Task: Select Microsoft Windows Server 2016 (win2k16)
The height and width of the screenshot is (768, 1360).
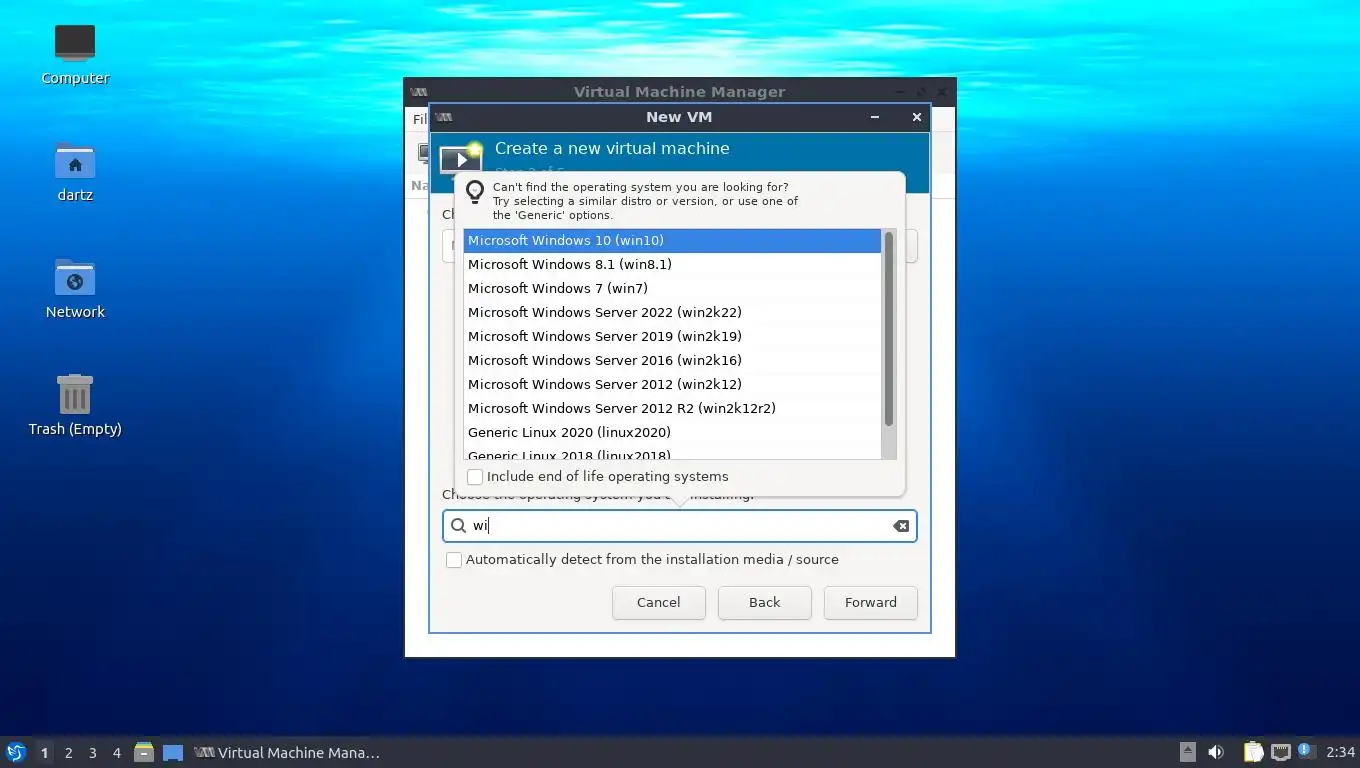Action: 672,361
